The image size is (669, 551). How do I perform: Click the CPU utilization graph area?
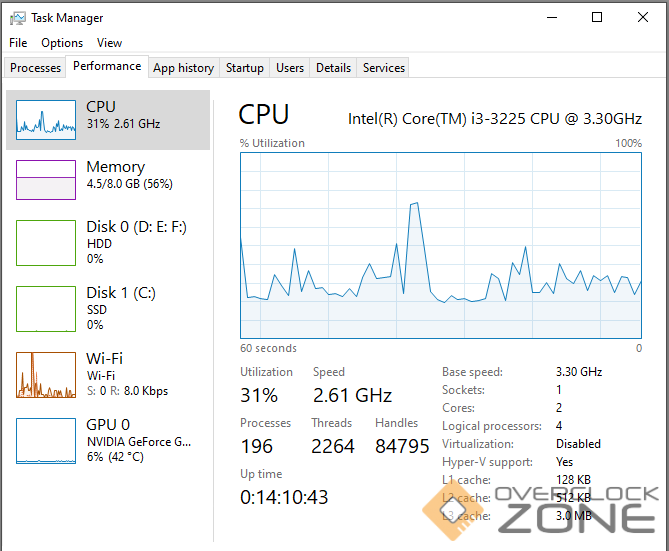click(441, 245)
